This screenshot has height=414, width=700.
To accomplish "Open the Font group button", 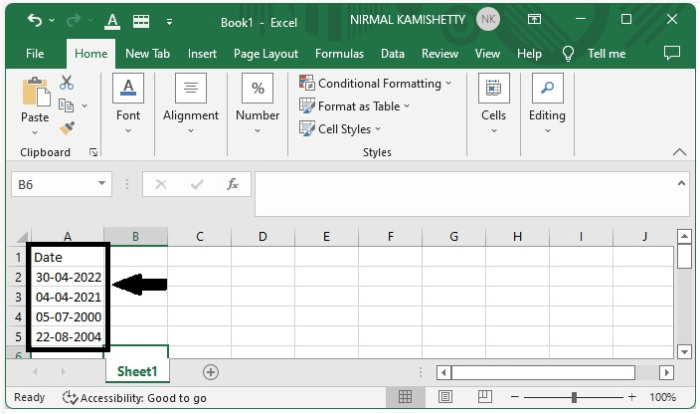I will tap(128, 104).
